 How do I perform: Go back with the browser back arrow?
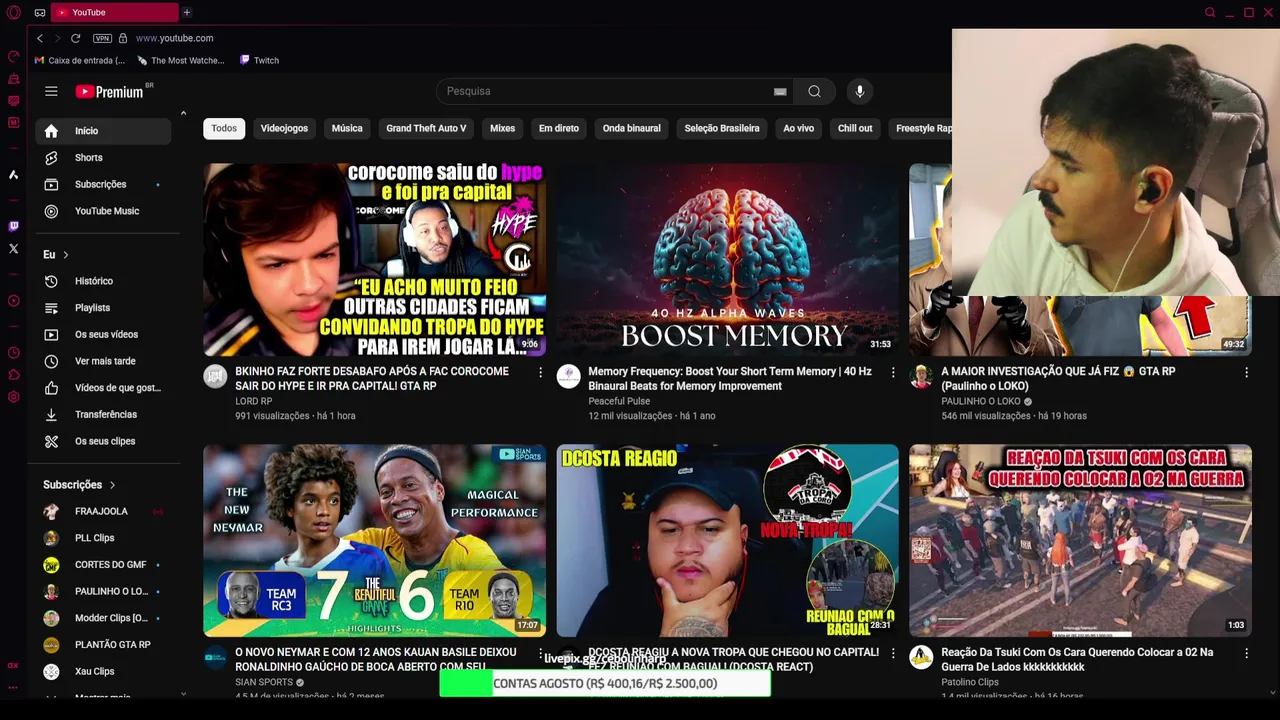point(39,38)
